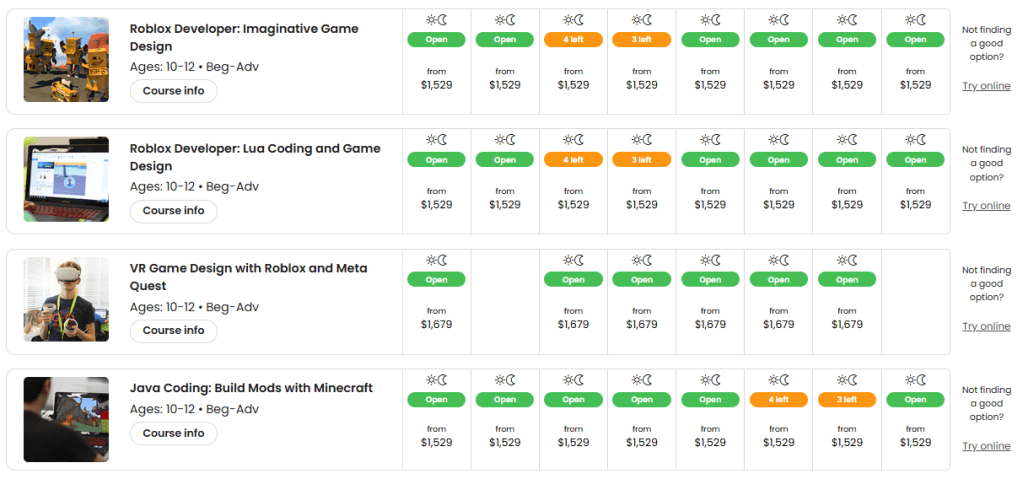Click day/night icon above "3 left" in Java Coding row
The image size is (1023, 479).
click(846, 380)
